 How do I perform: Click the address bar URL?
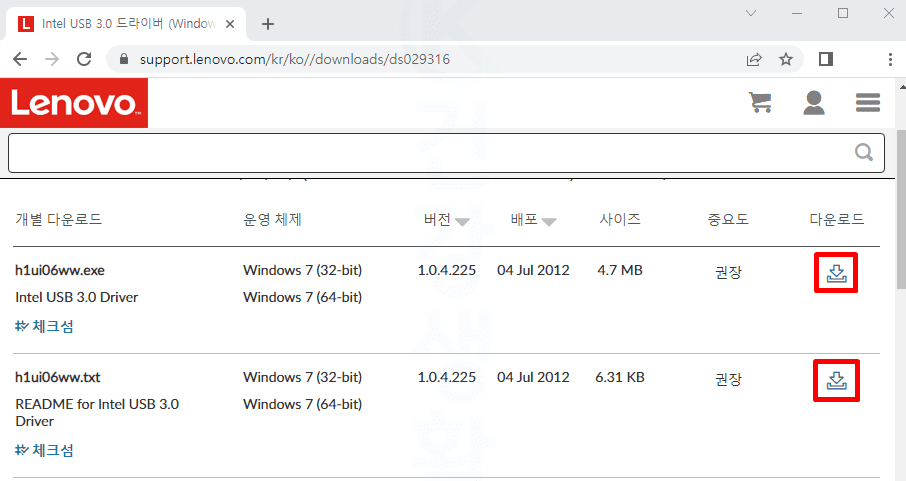(295, 59)
